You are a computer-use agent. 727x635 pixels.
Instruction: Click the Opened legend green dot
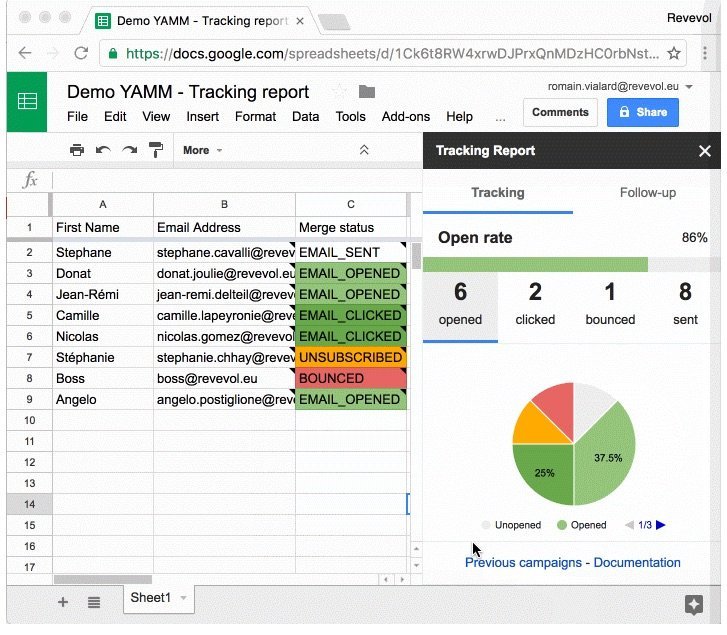(x=561, y=525)
